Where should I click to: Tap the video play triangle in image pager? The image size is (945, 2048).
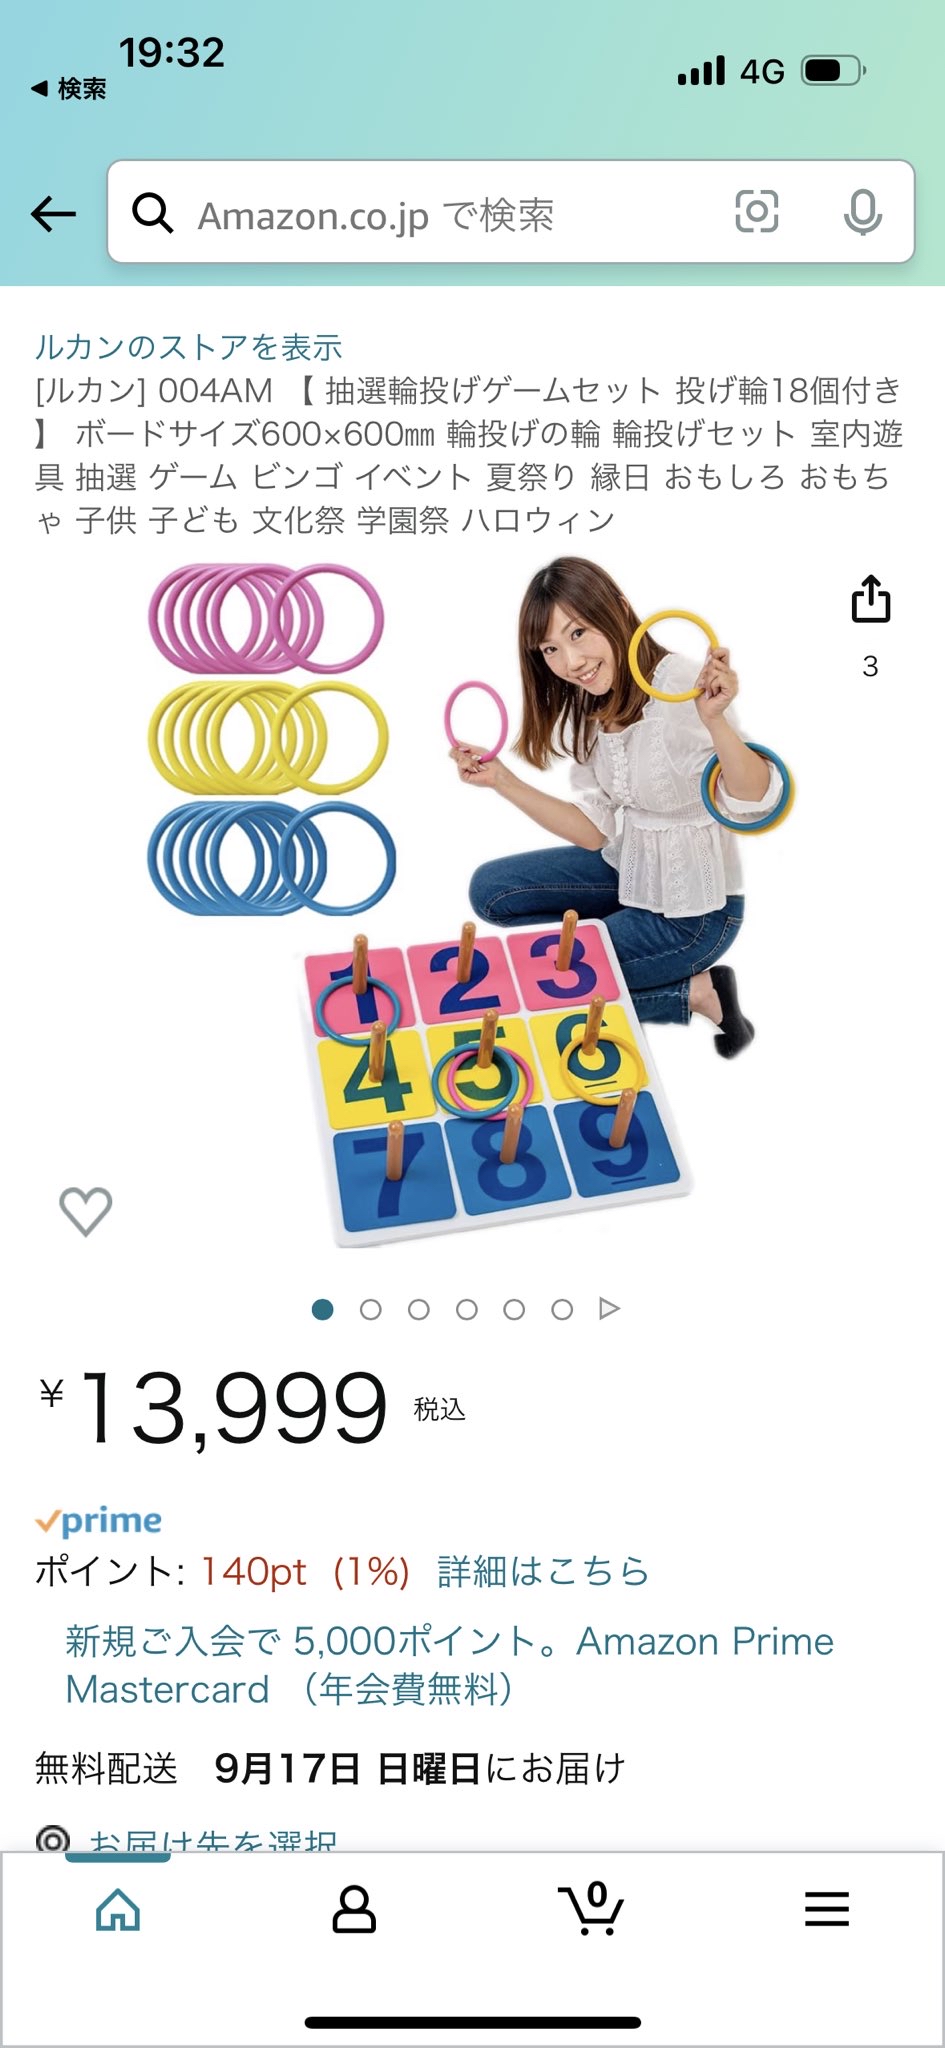point(609,1309)
